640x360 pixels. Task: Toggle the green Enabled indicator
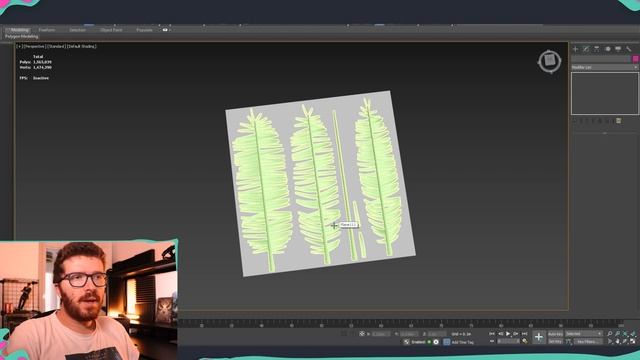pyautogui.click(x=429, y=342)
